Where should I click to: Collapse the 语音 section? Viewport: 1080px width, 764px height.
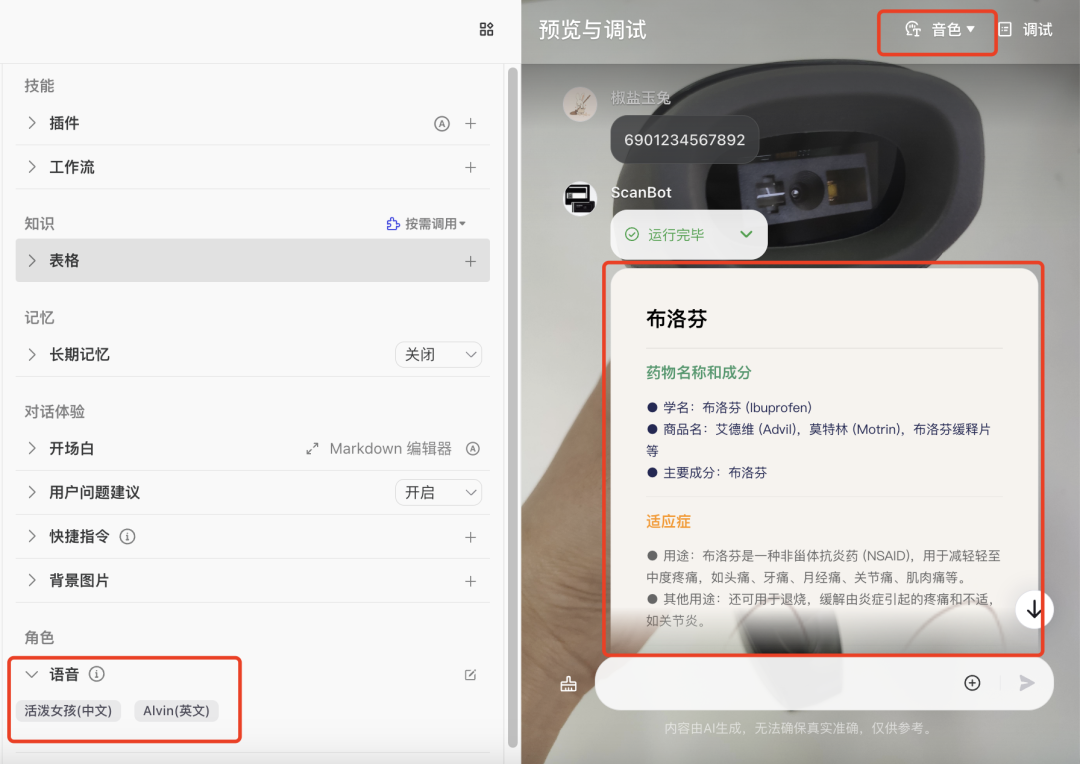click(32, 674)
